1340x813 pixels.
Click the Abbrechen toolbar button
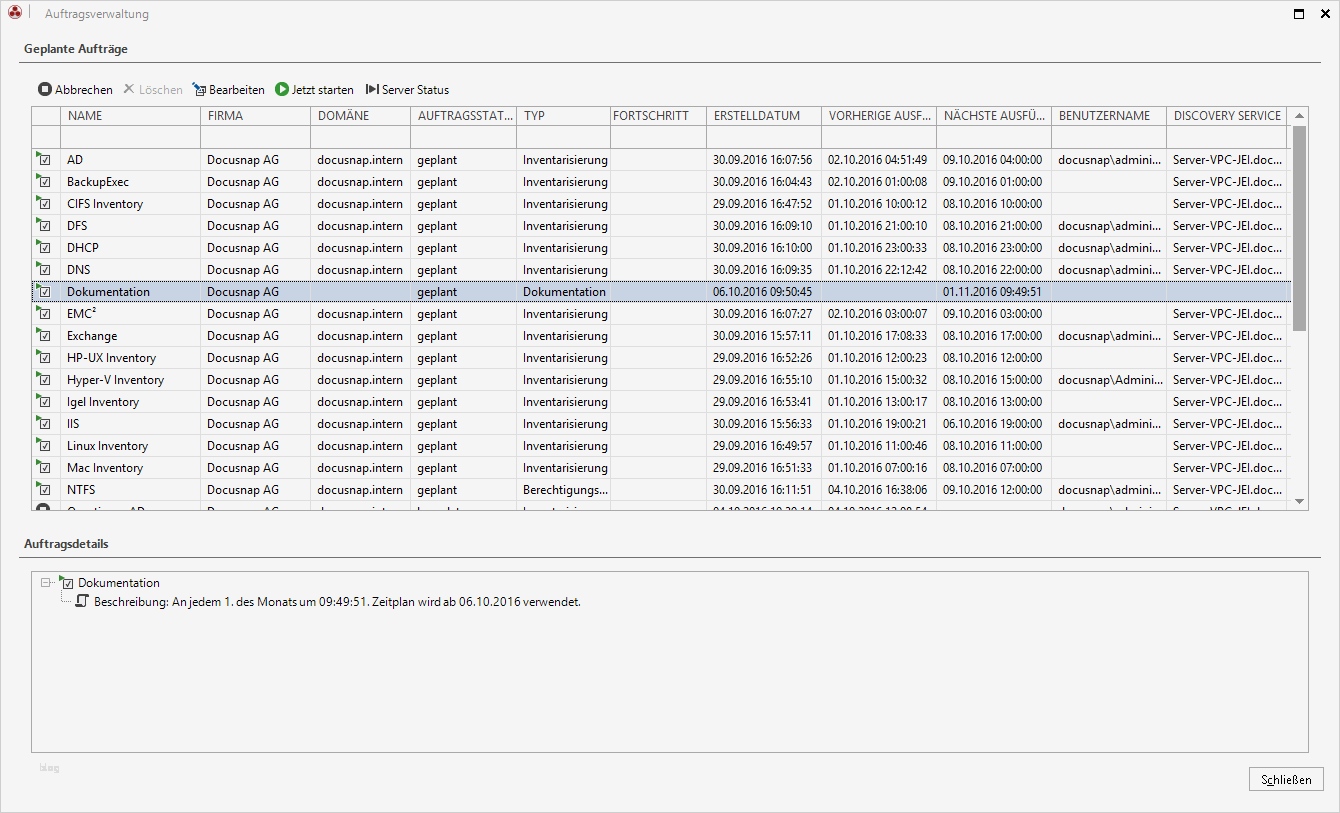coord(75,90)
